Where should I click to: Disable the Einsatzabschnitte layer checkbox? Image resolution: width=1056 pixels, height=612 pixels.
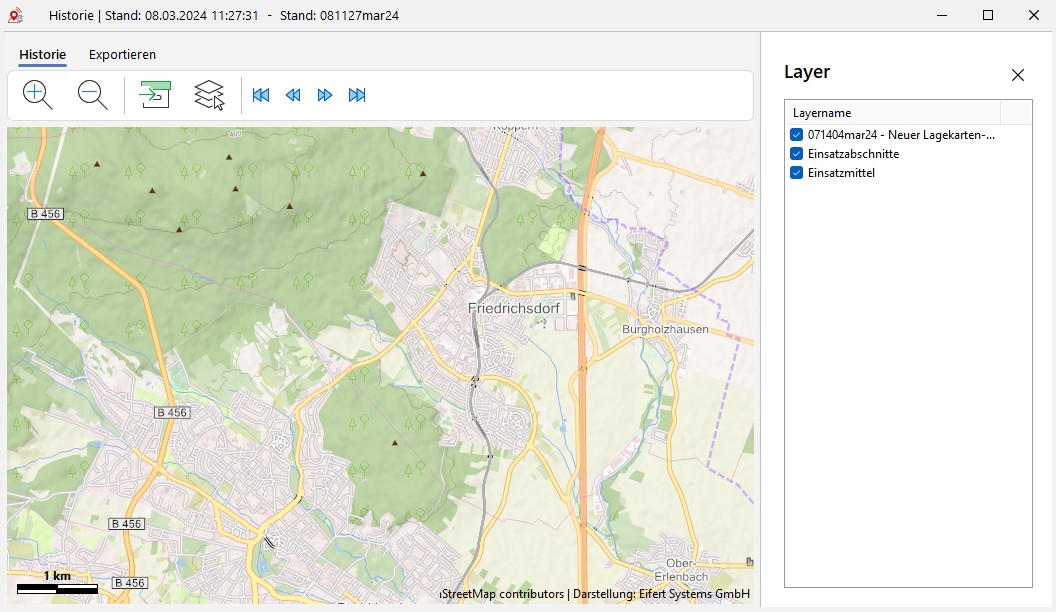(796, 154)
